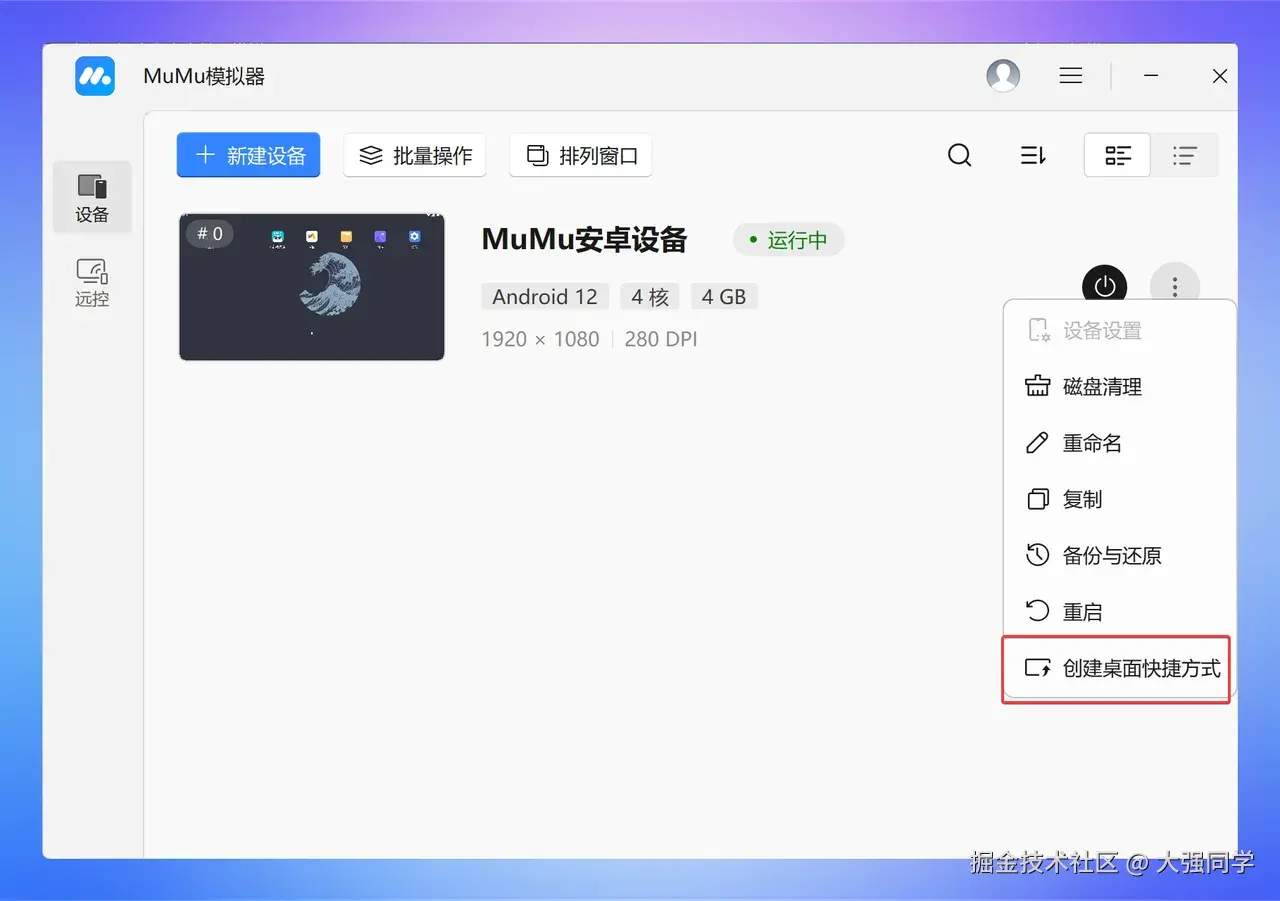Viewport: 1280px width, 901px height.
Task: Open the MuMu安卓设备 thumbnail preview
Action: tap(312, 287)
